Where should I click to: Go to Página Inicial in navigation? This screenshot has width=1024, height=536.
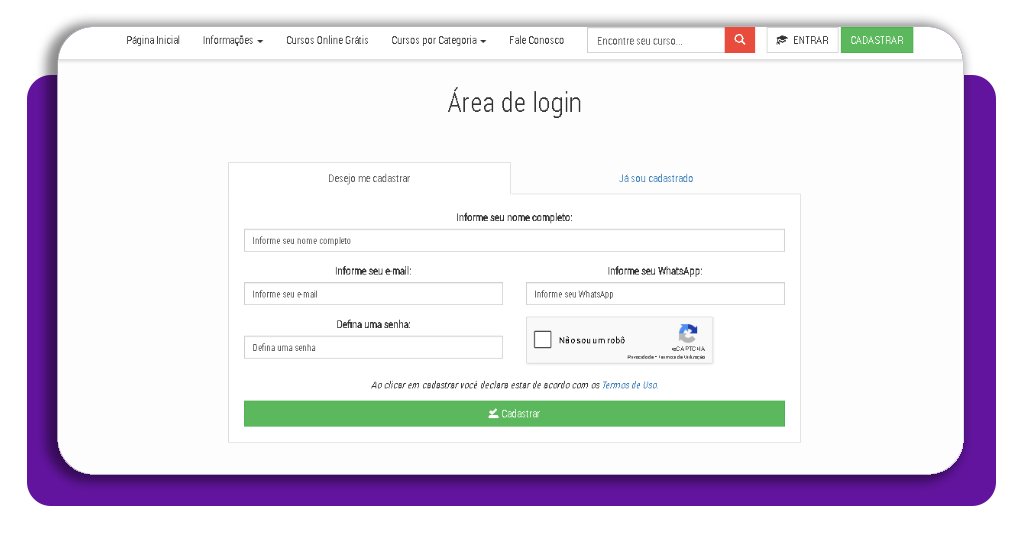pos(153,41)
